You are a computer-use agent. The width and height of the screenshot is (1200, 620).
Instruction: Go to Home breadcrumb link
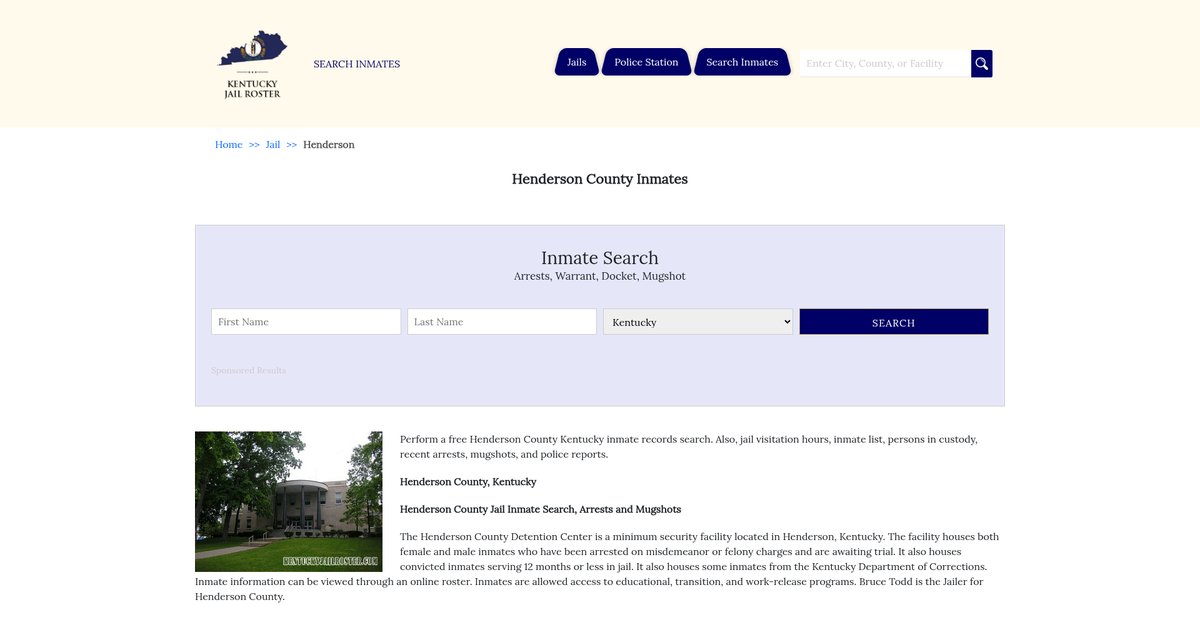(229, 145)
